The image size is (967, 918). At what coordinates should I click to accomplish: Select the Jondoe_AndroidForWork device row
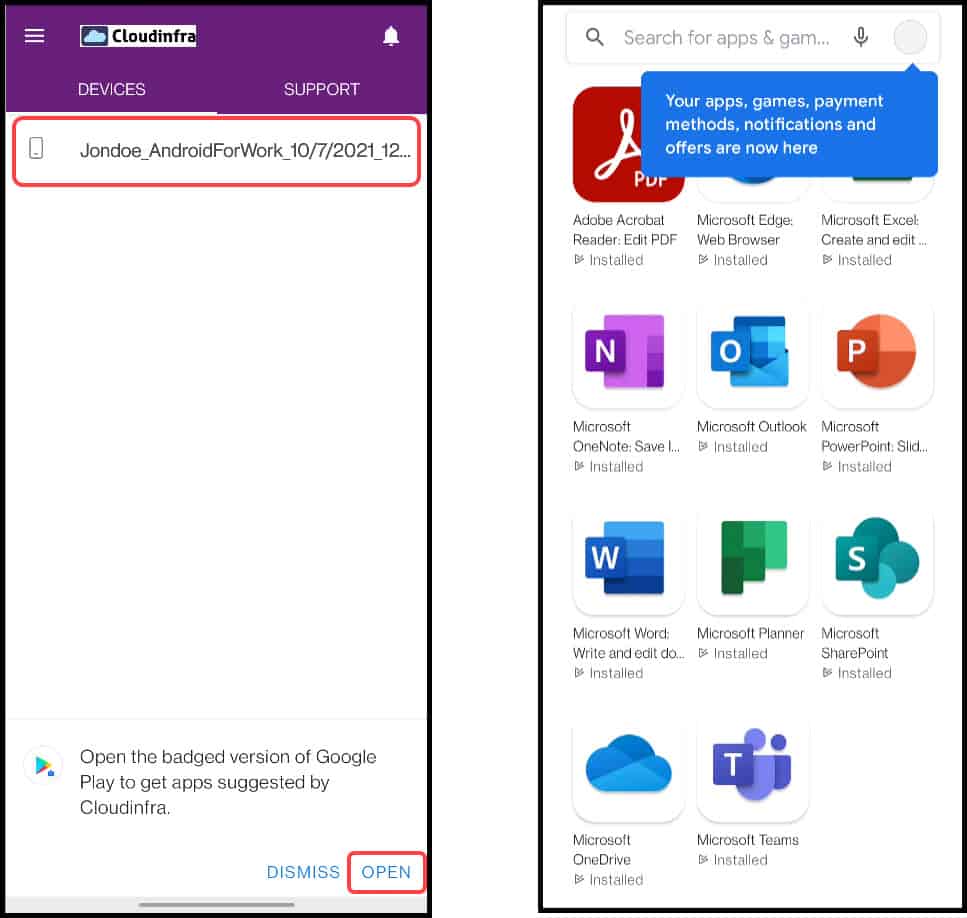click(216, 150)
